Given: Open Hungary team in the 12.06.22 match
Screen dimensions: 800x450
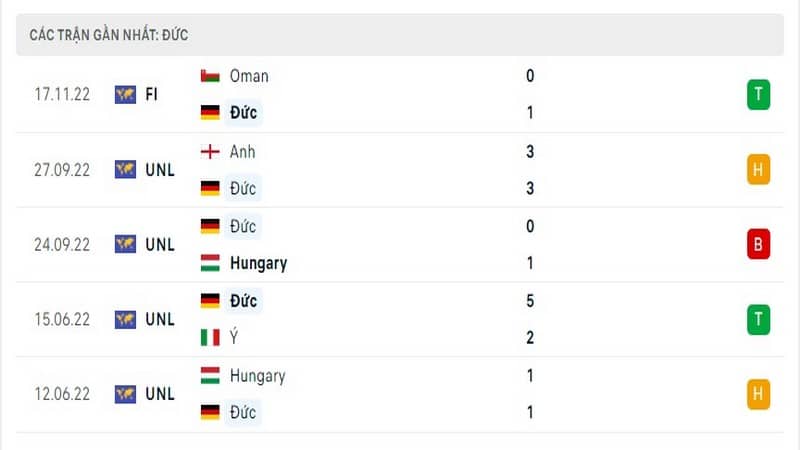Looking at the screenshot, I should tap(258, 376).
